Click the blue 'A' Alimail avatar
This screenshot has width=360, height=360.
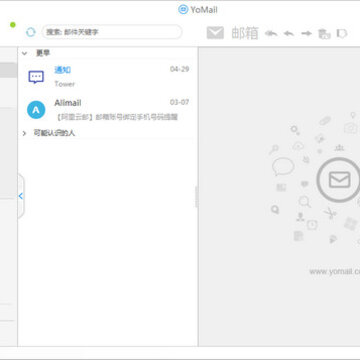click(36, 110)
